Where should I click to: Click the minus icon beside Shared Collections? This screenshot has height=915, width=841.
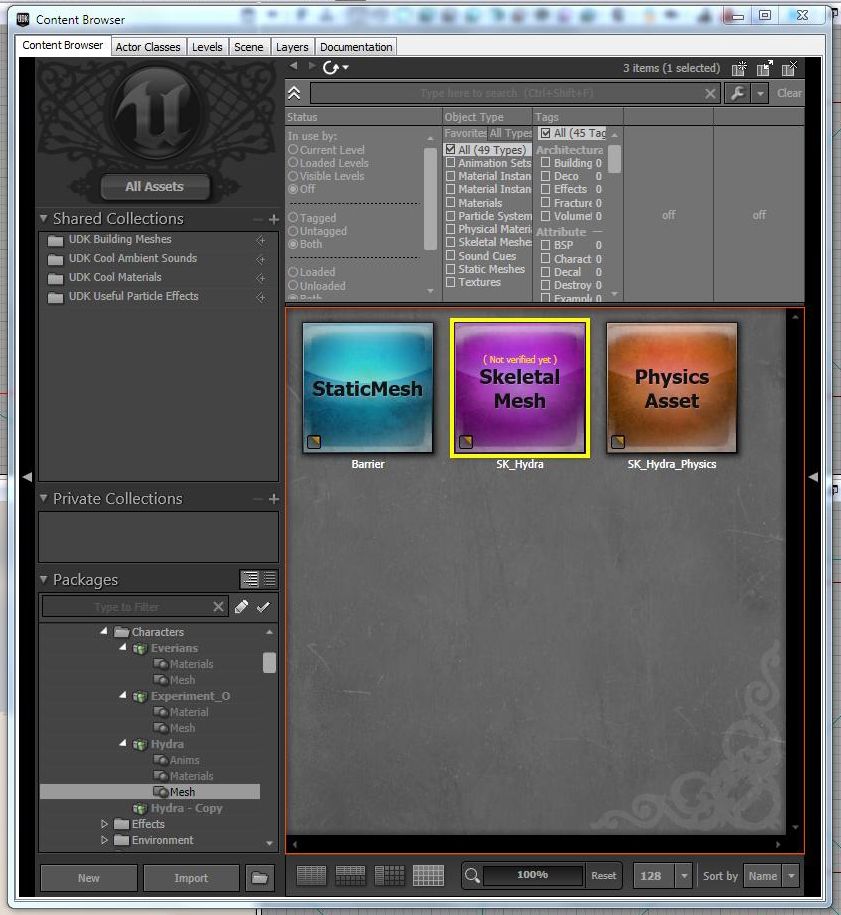coord(258,219)
